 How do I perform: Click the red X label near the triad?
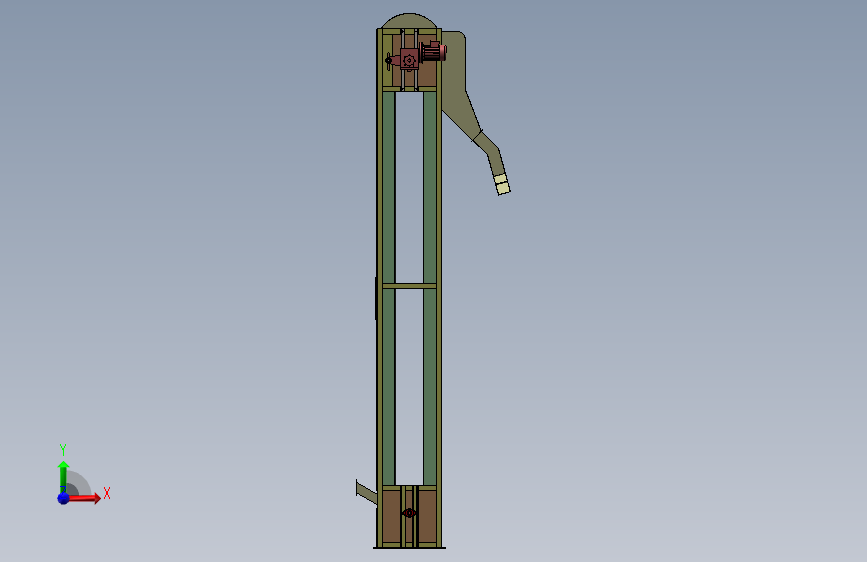click(x=107, y=493)
